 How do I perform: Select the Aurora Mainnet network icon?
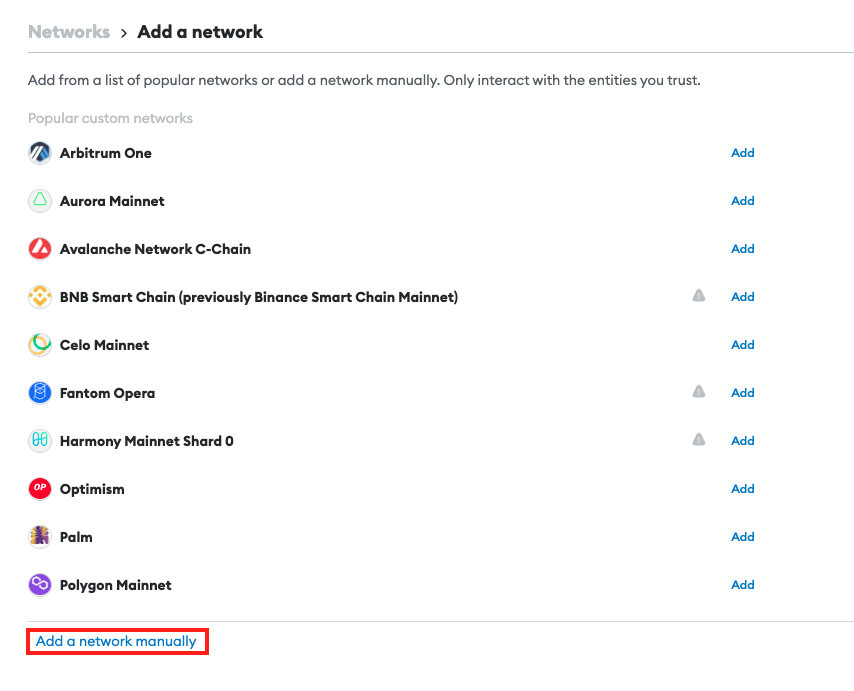pyautogui.click(x=39, y=201)
